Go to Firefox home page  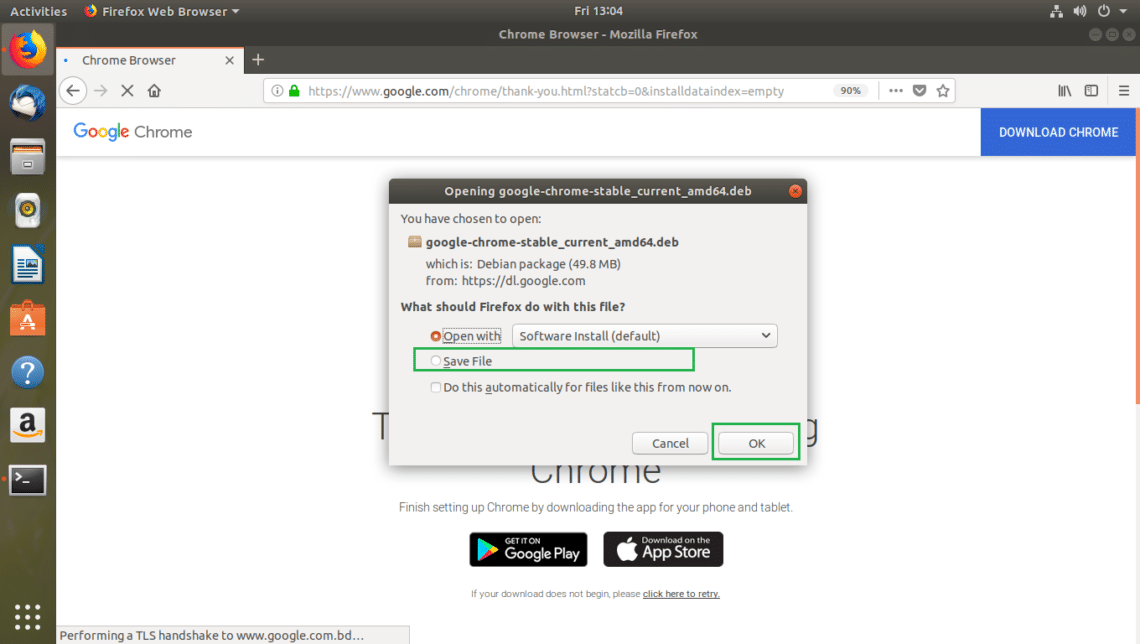coord(154,91)
